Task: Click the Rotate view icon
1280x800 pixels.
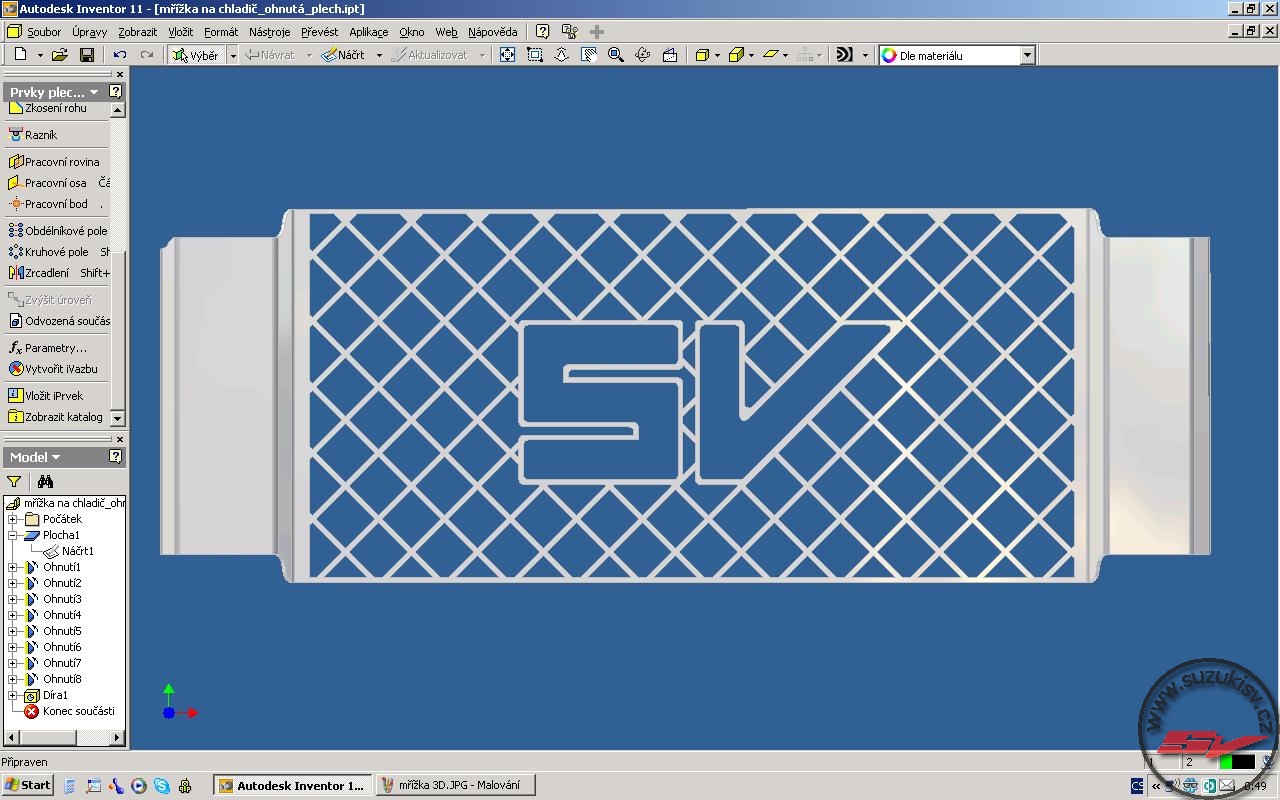Action: click(x=643, y=55)
